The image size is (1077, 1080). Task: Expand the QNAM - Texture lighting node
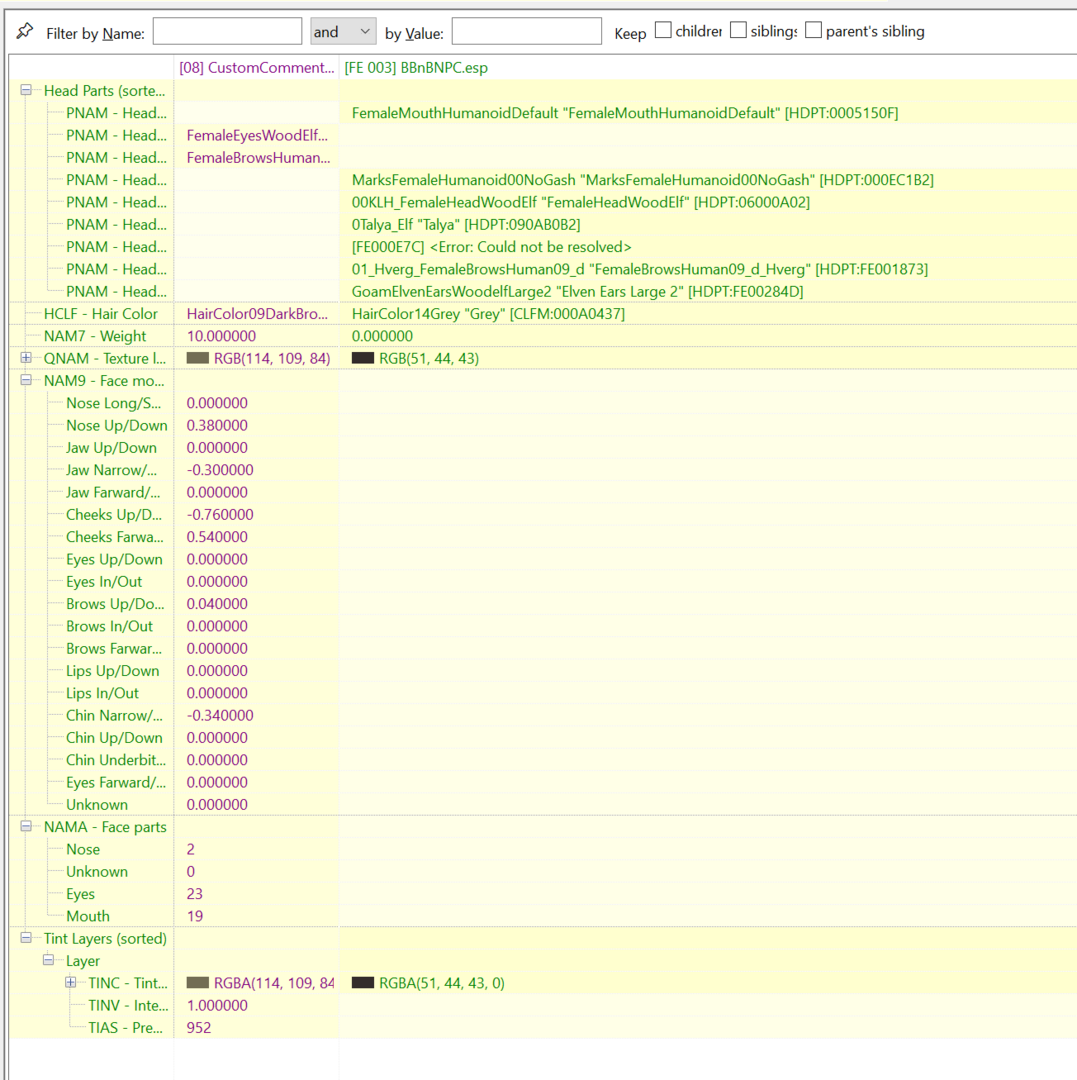26,357
